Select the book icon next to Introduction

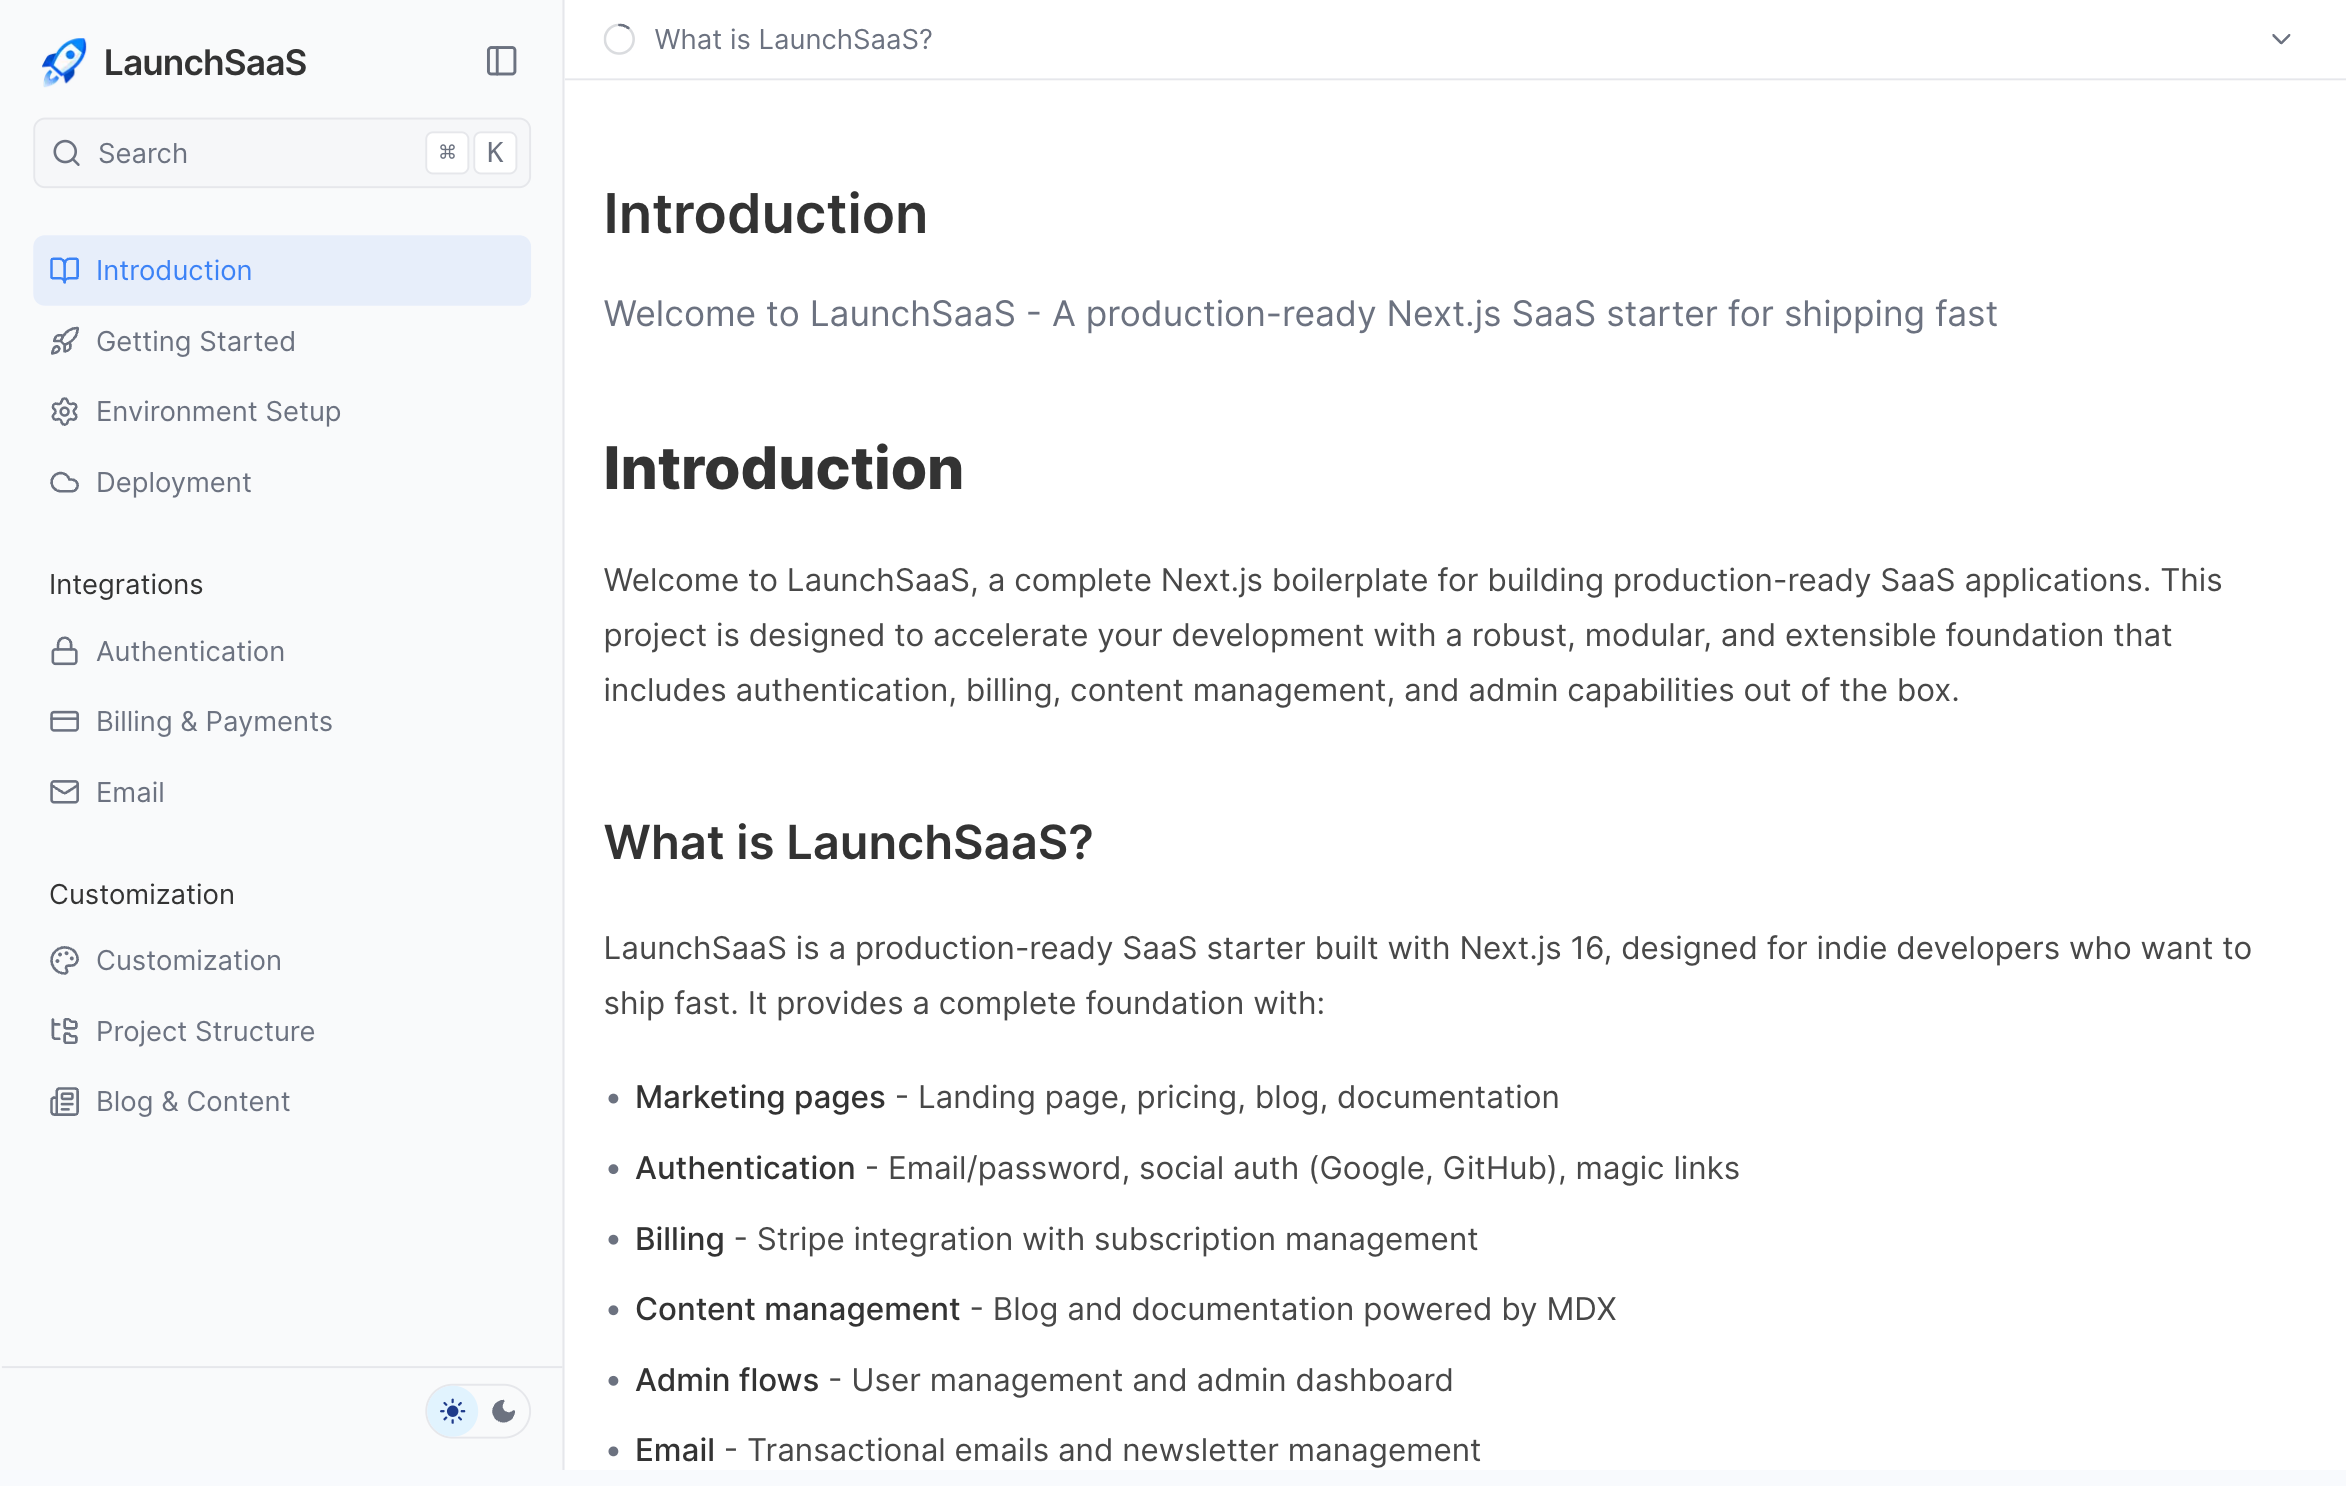64,270
